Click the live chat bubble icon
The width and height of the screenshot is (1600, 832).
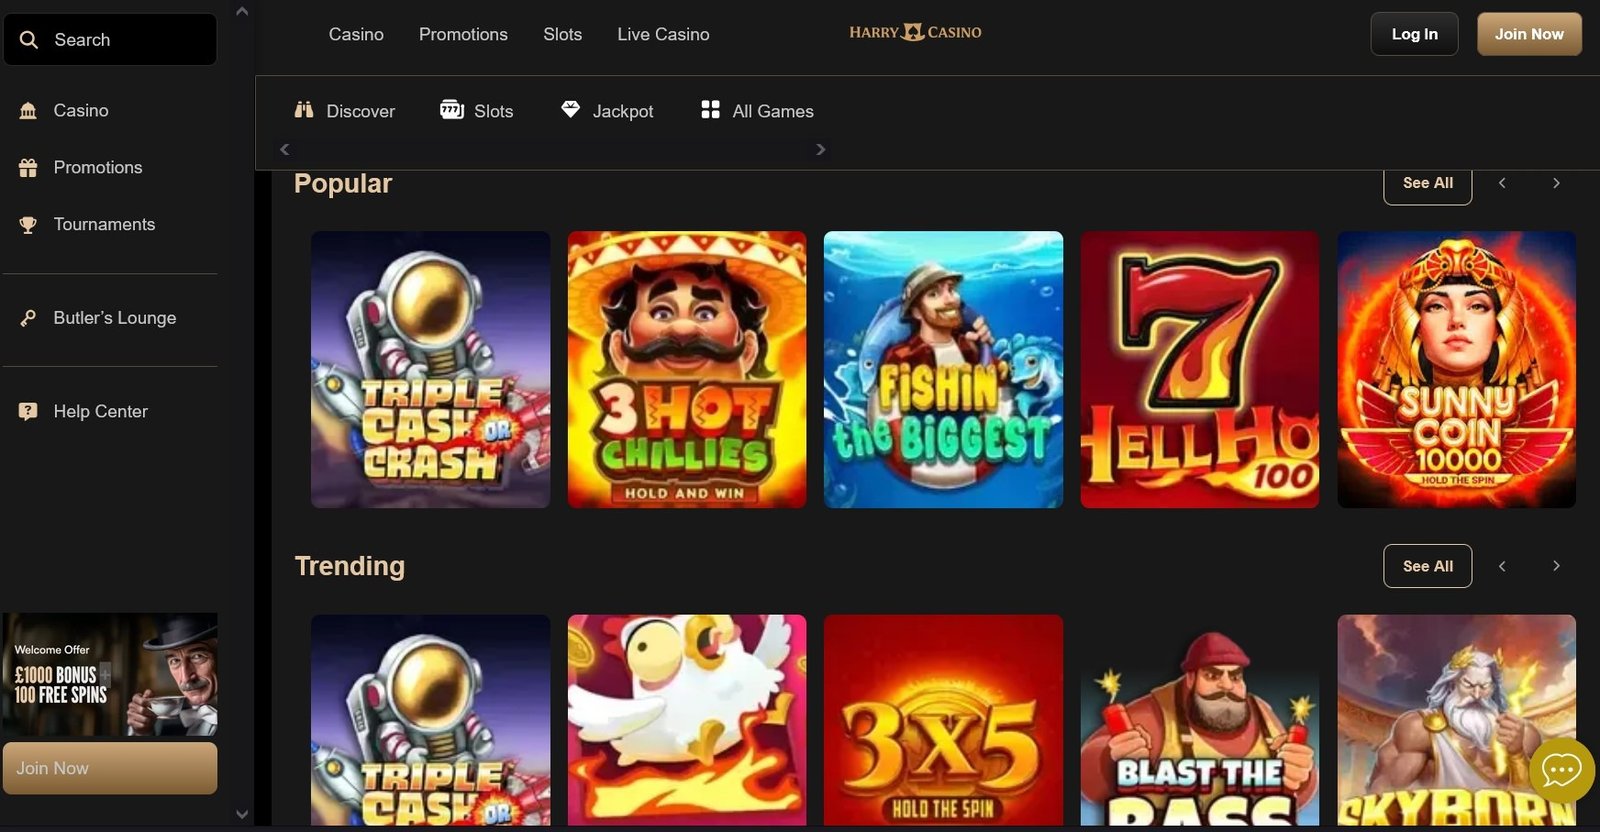tap(1561, 769)
